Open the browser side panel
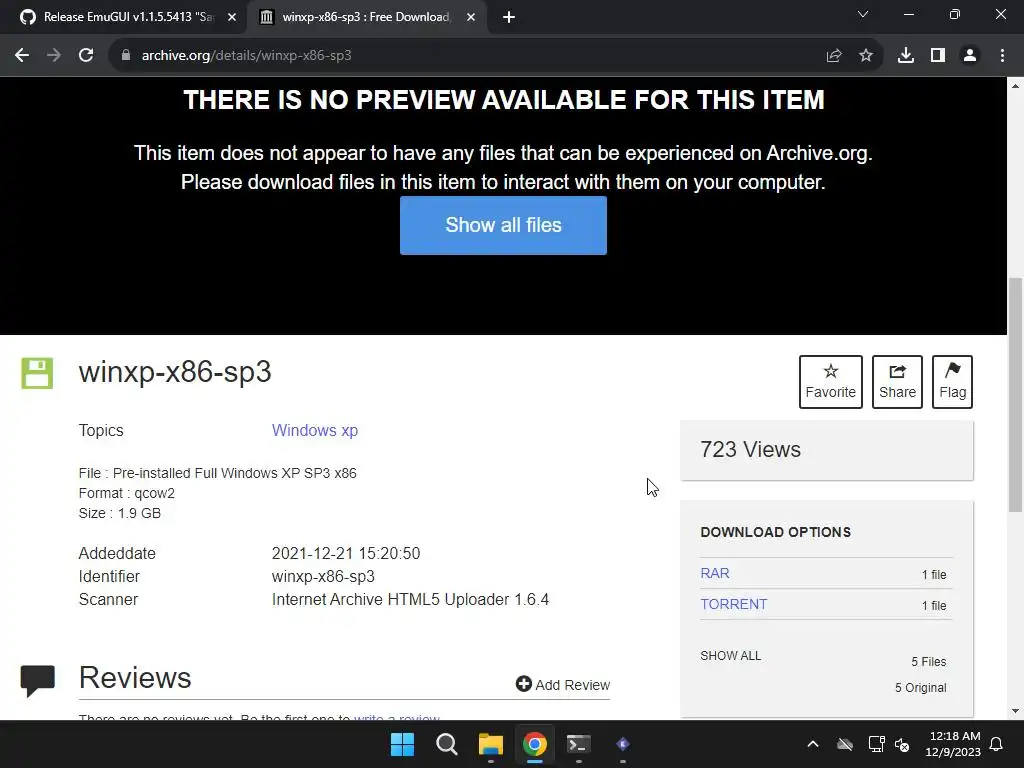 pos(938,56)
